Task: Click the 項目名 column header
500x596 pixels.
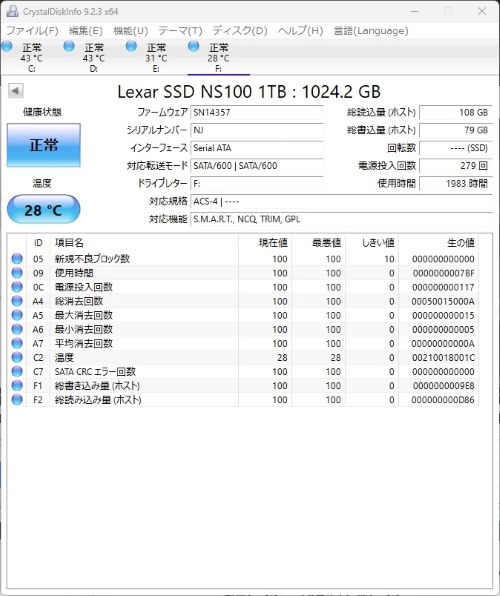Action: coord(144,243)
